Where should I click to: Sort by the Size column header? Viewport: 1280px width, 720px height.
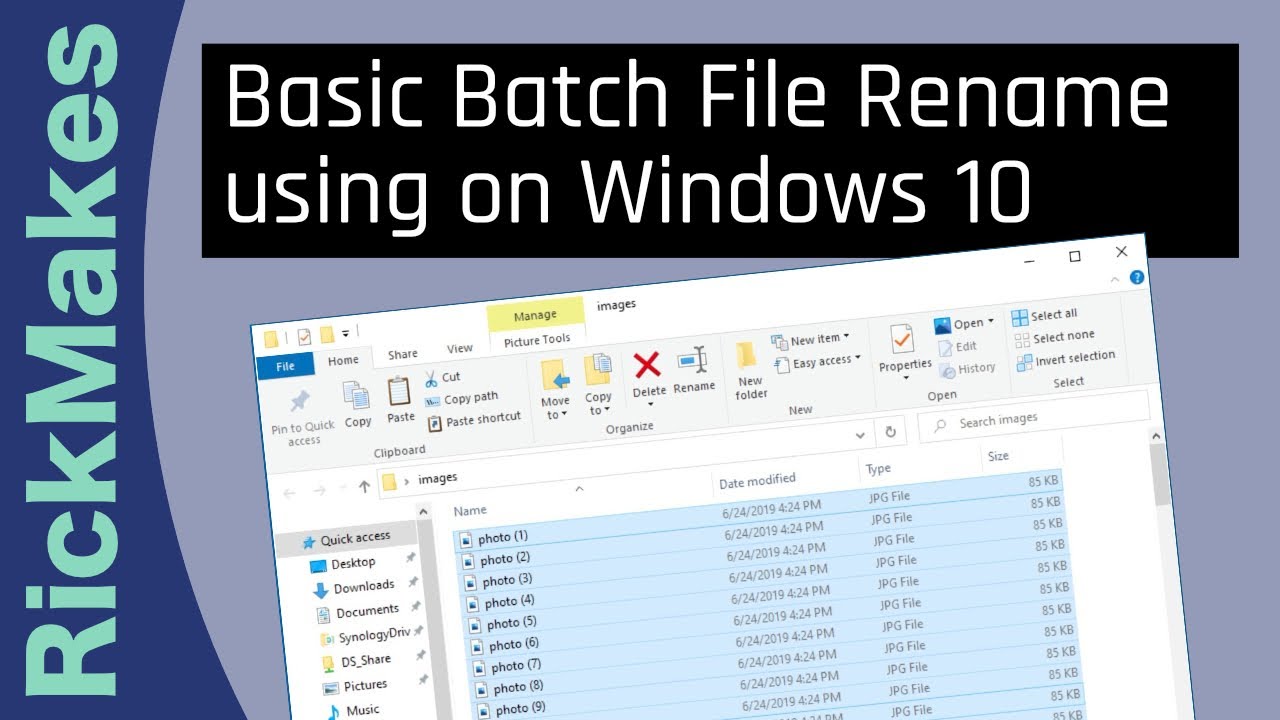[998, 456]
